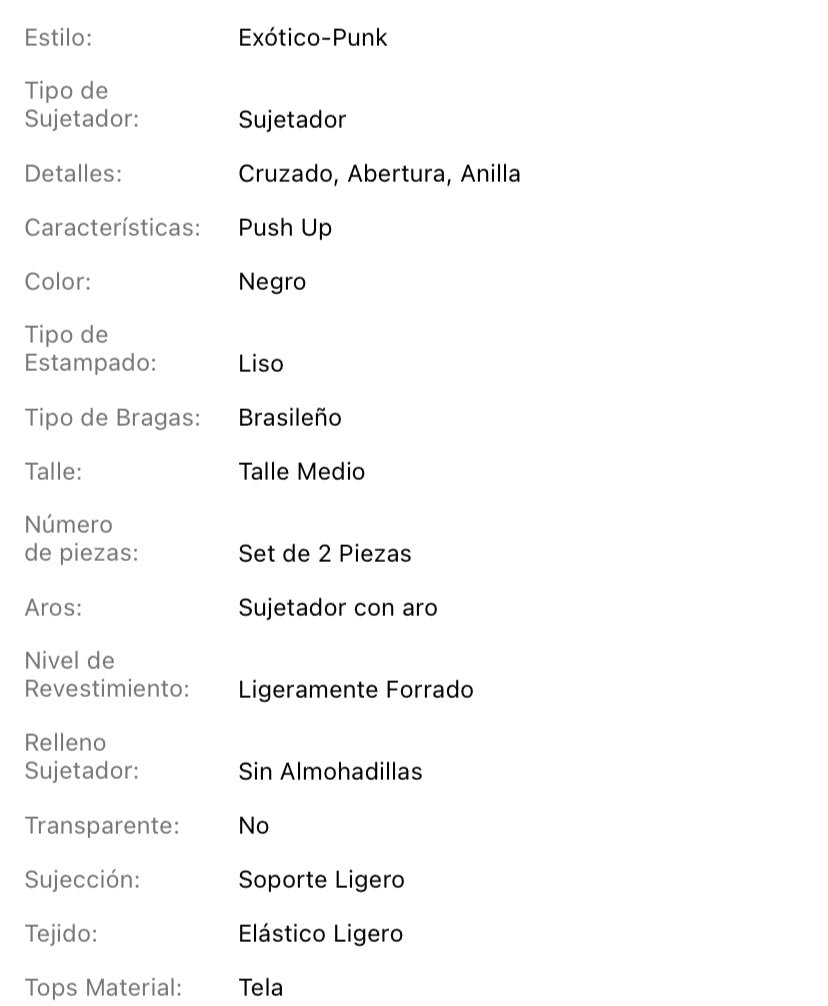Click the Características label

point(113,228)
